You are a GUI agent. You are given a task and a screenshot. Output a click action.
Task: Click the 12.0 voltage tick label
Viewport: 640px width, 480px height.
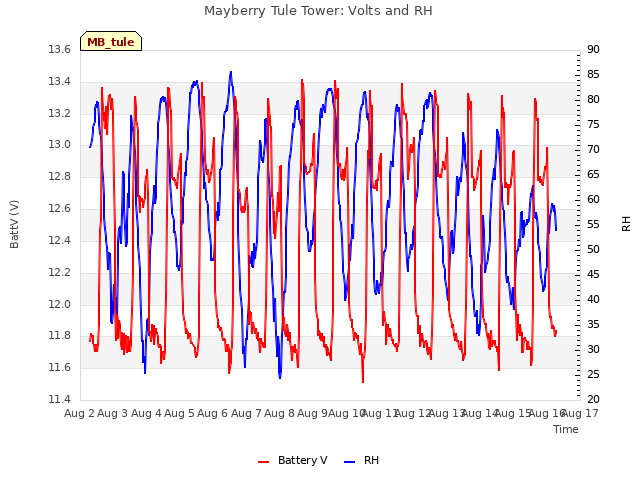tap(60, 304)
